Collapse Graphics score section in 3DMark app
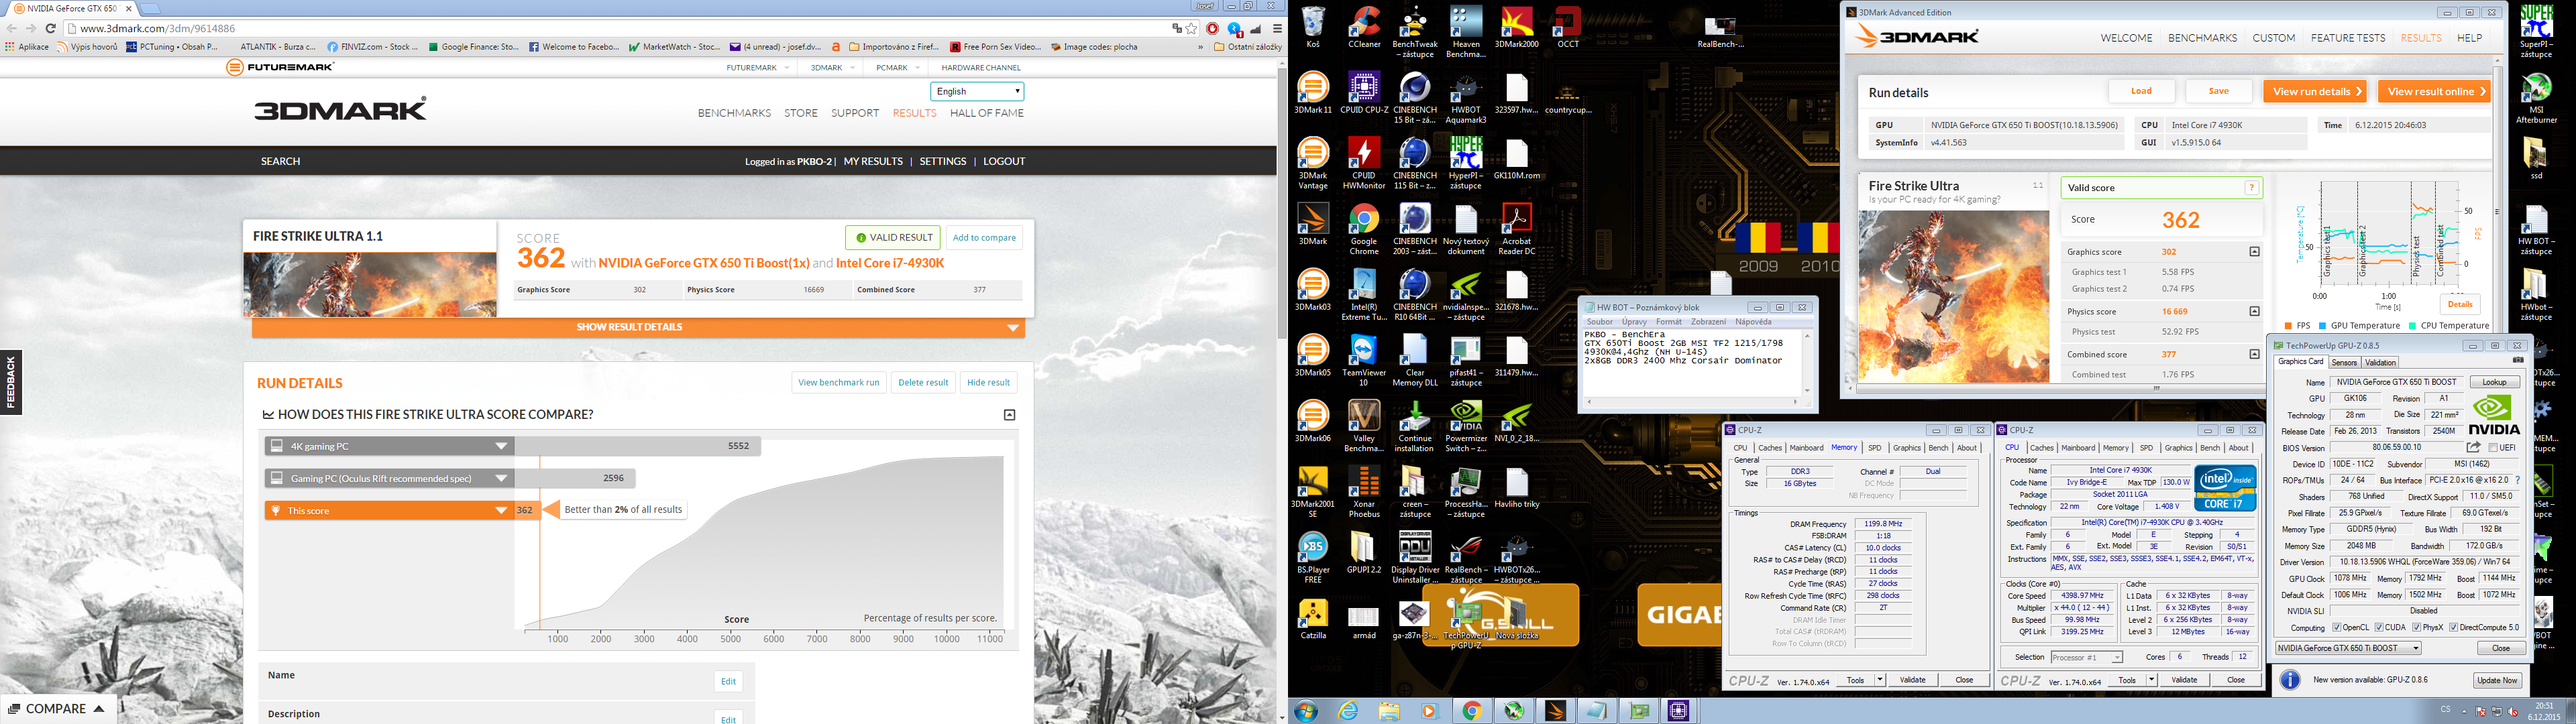The image size is (2576, 724). (2254, 252)
